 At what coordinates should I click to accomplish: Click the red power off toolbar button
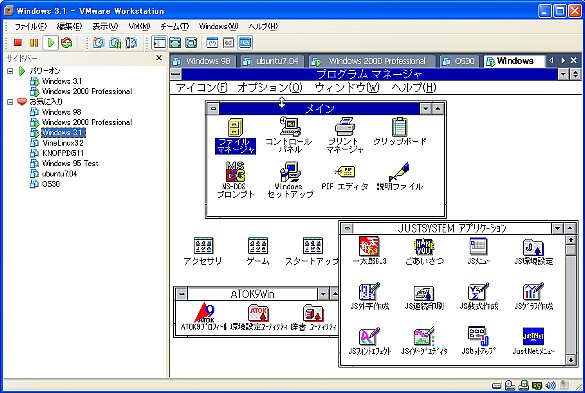(18, 43)
